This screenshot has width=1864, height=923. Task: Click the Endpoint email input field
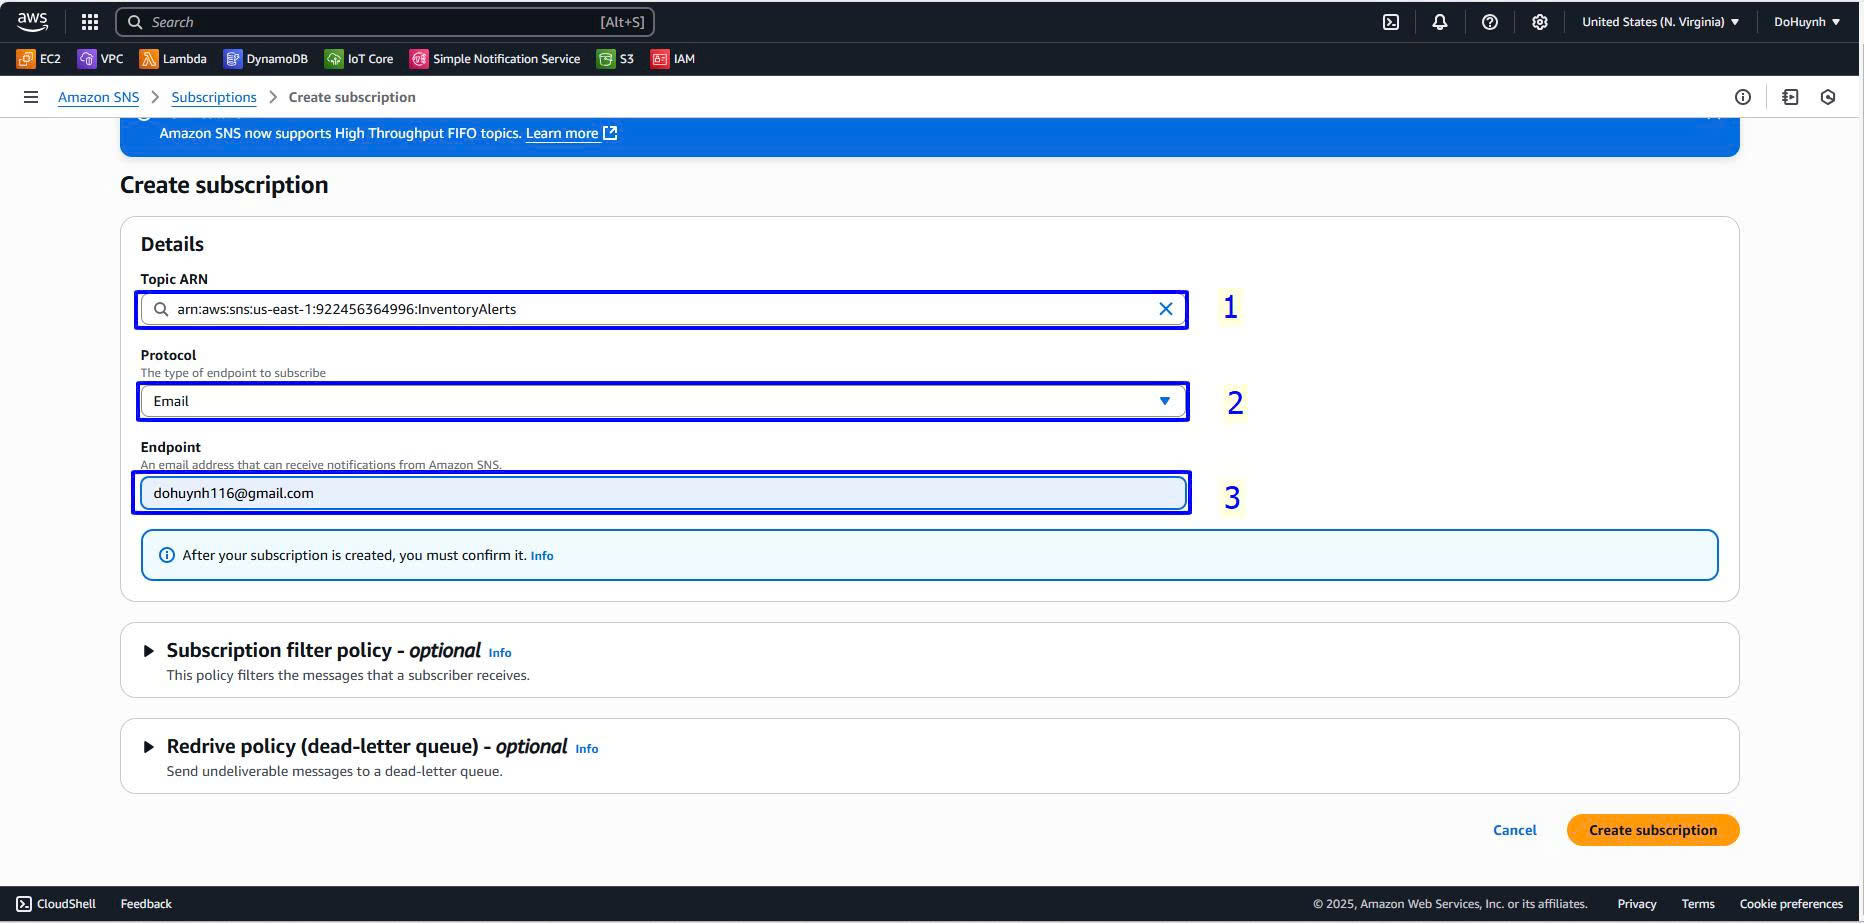pos(662,493)
